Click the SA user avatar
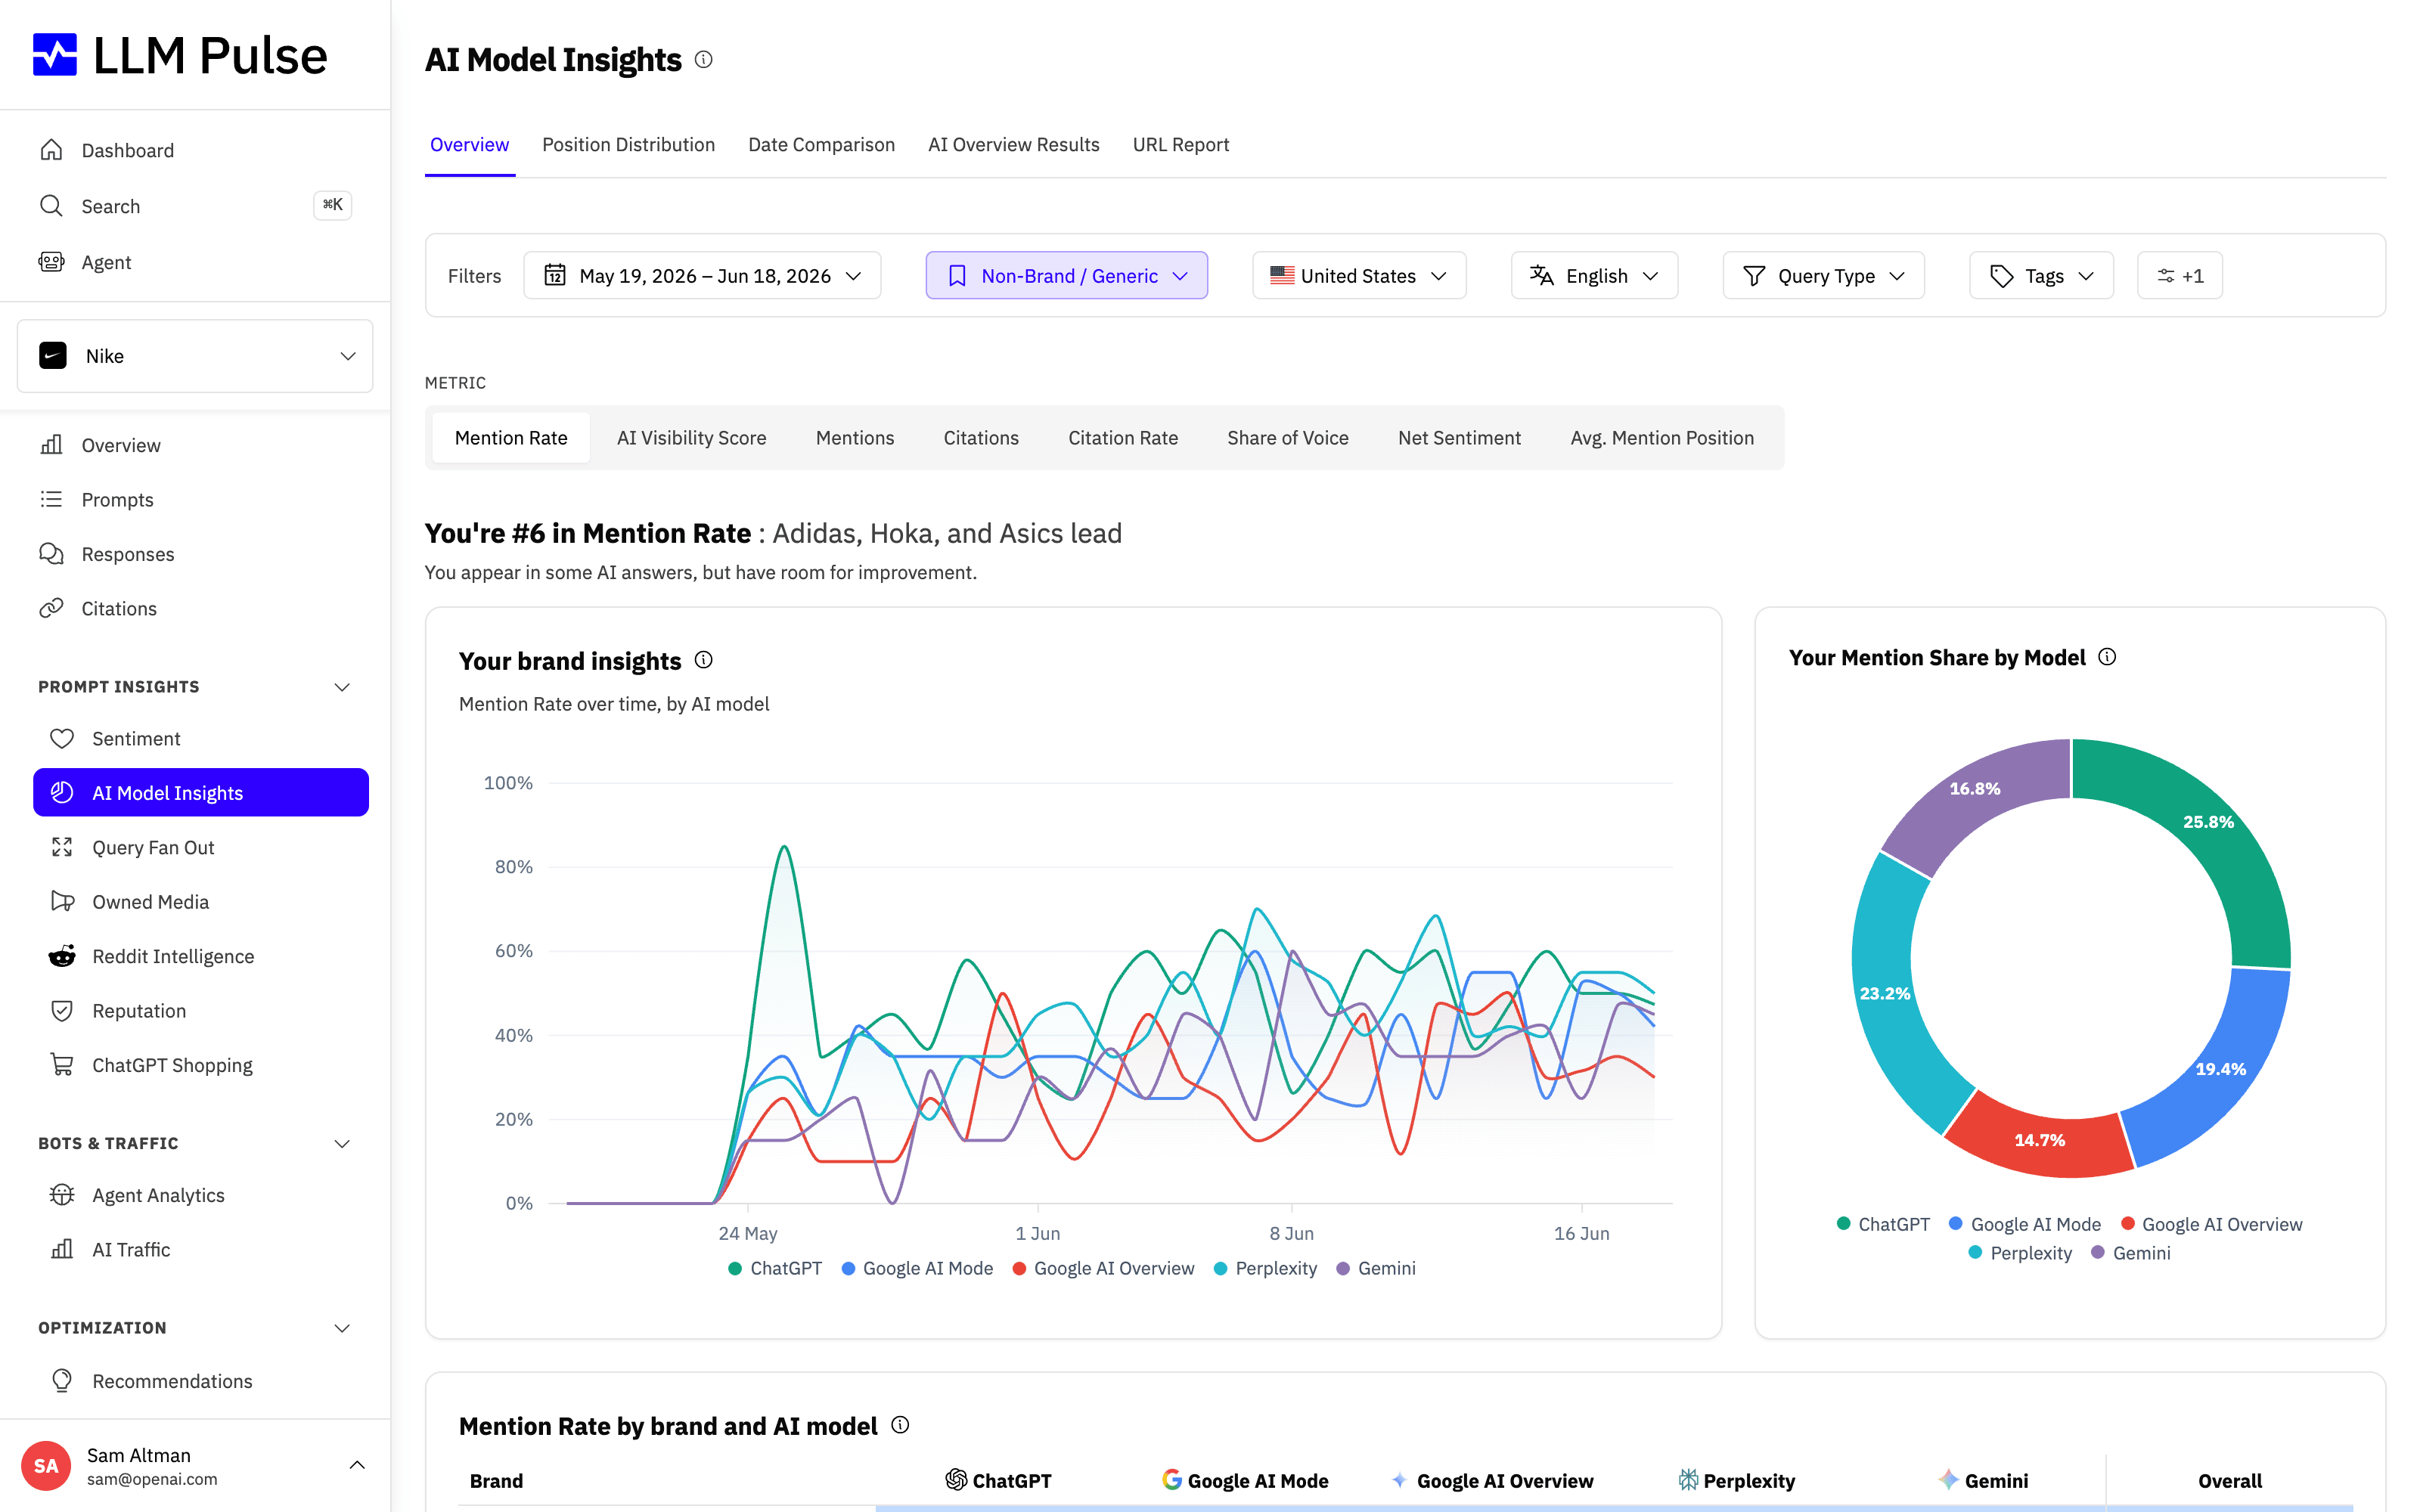This screenshot has height=1512, width=2420. coord(46,1466)
